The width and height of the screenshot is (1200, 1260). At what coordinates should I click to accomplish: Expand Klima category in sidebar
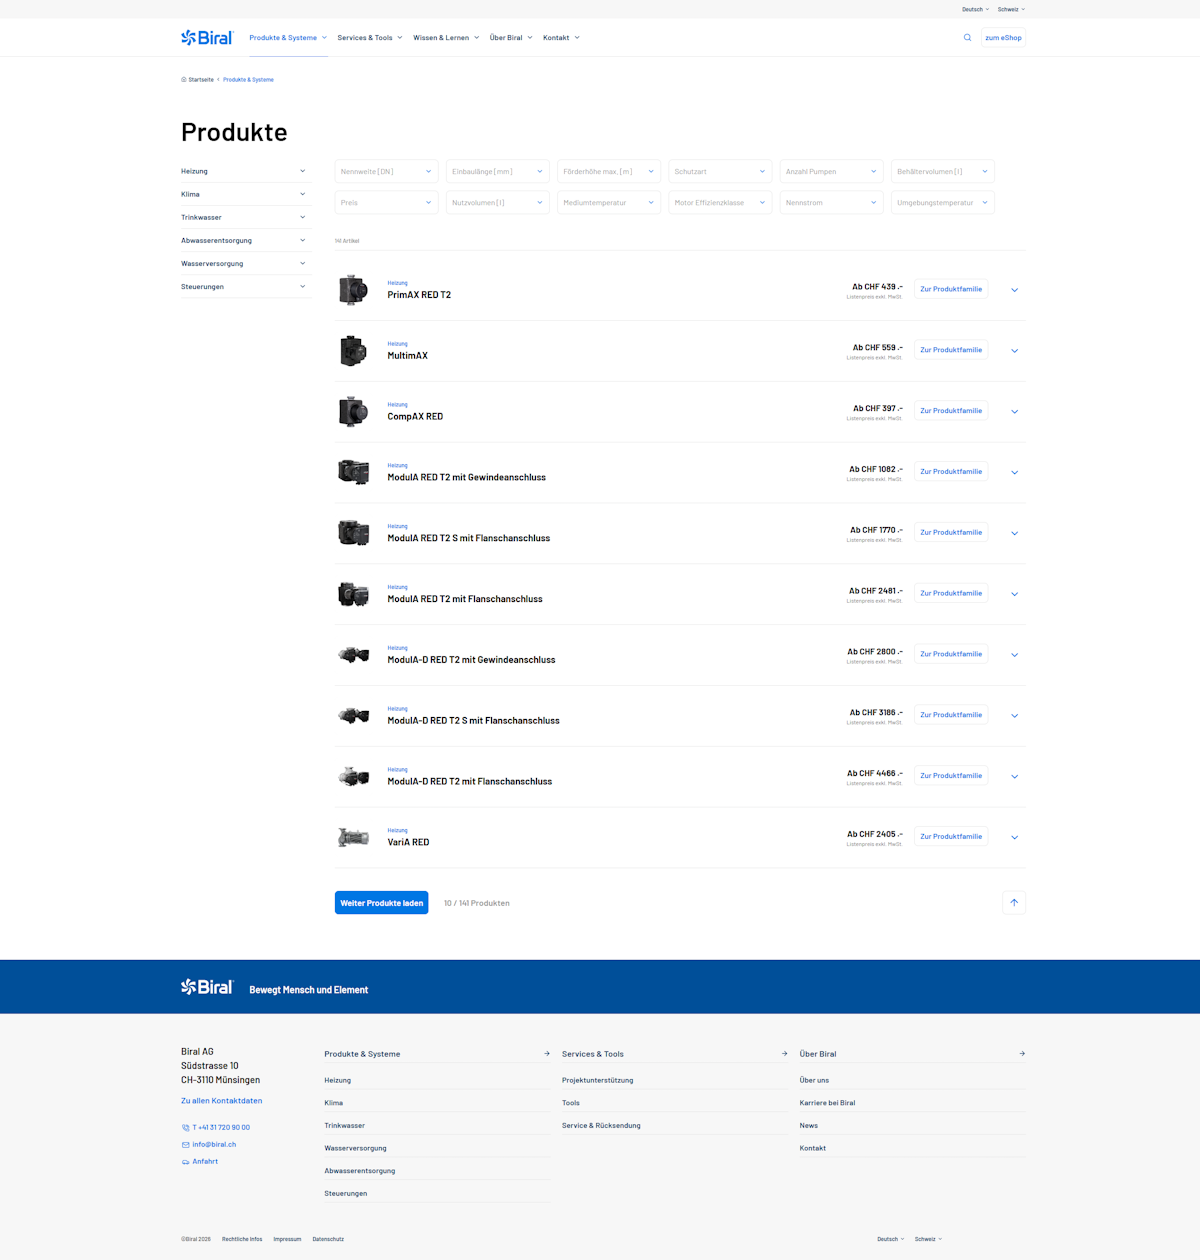[245, 194]
